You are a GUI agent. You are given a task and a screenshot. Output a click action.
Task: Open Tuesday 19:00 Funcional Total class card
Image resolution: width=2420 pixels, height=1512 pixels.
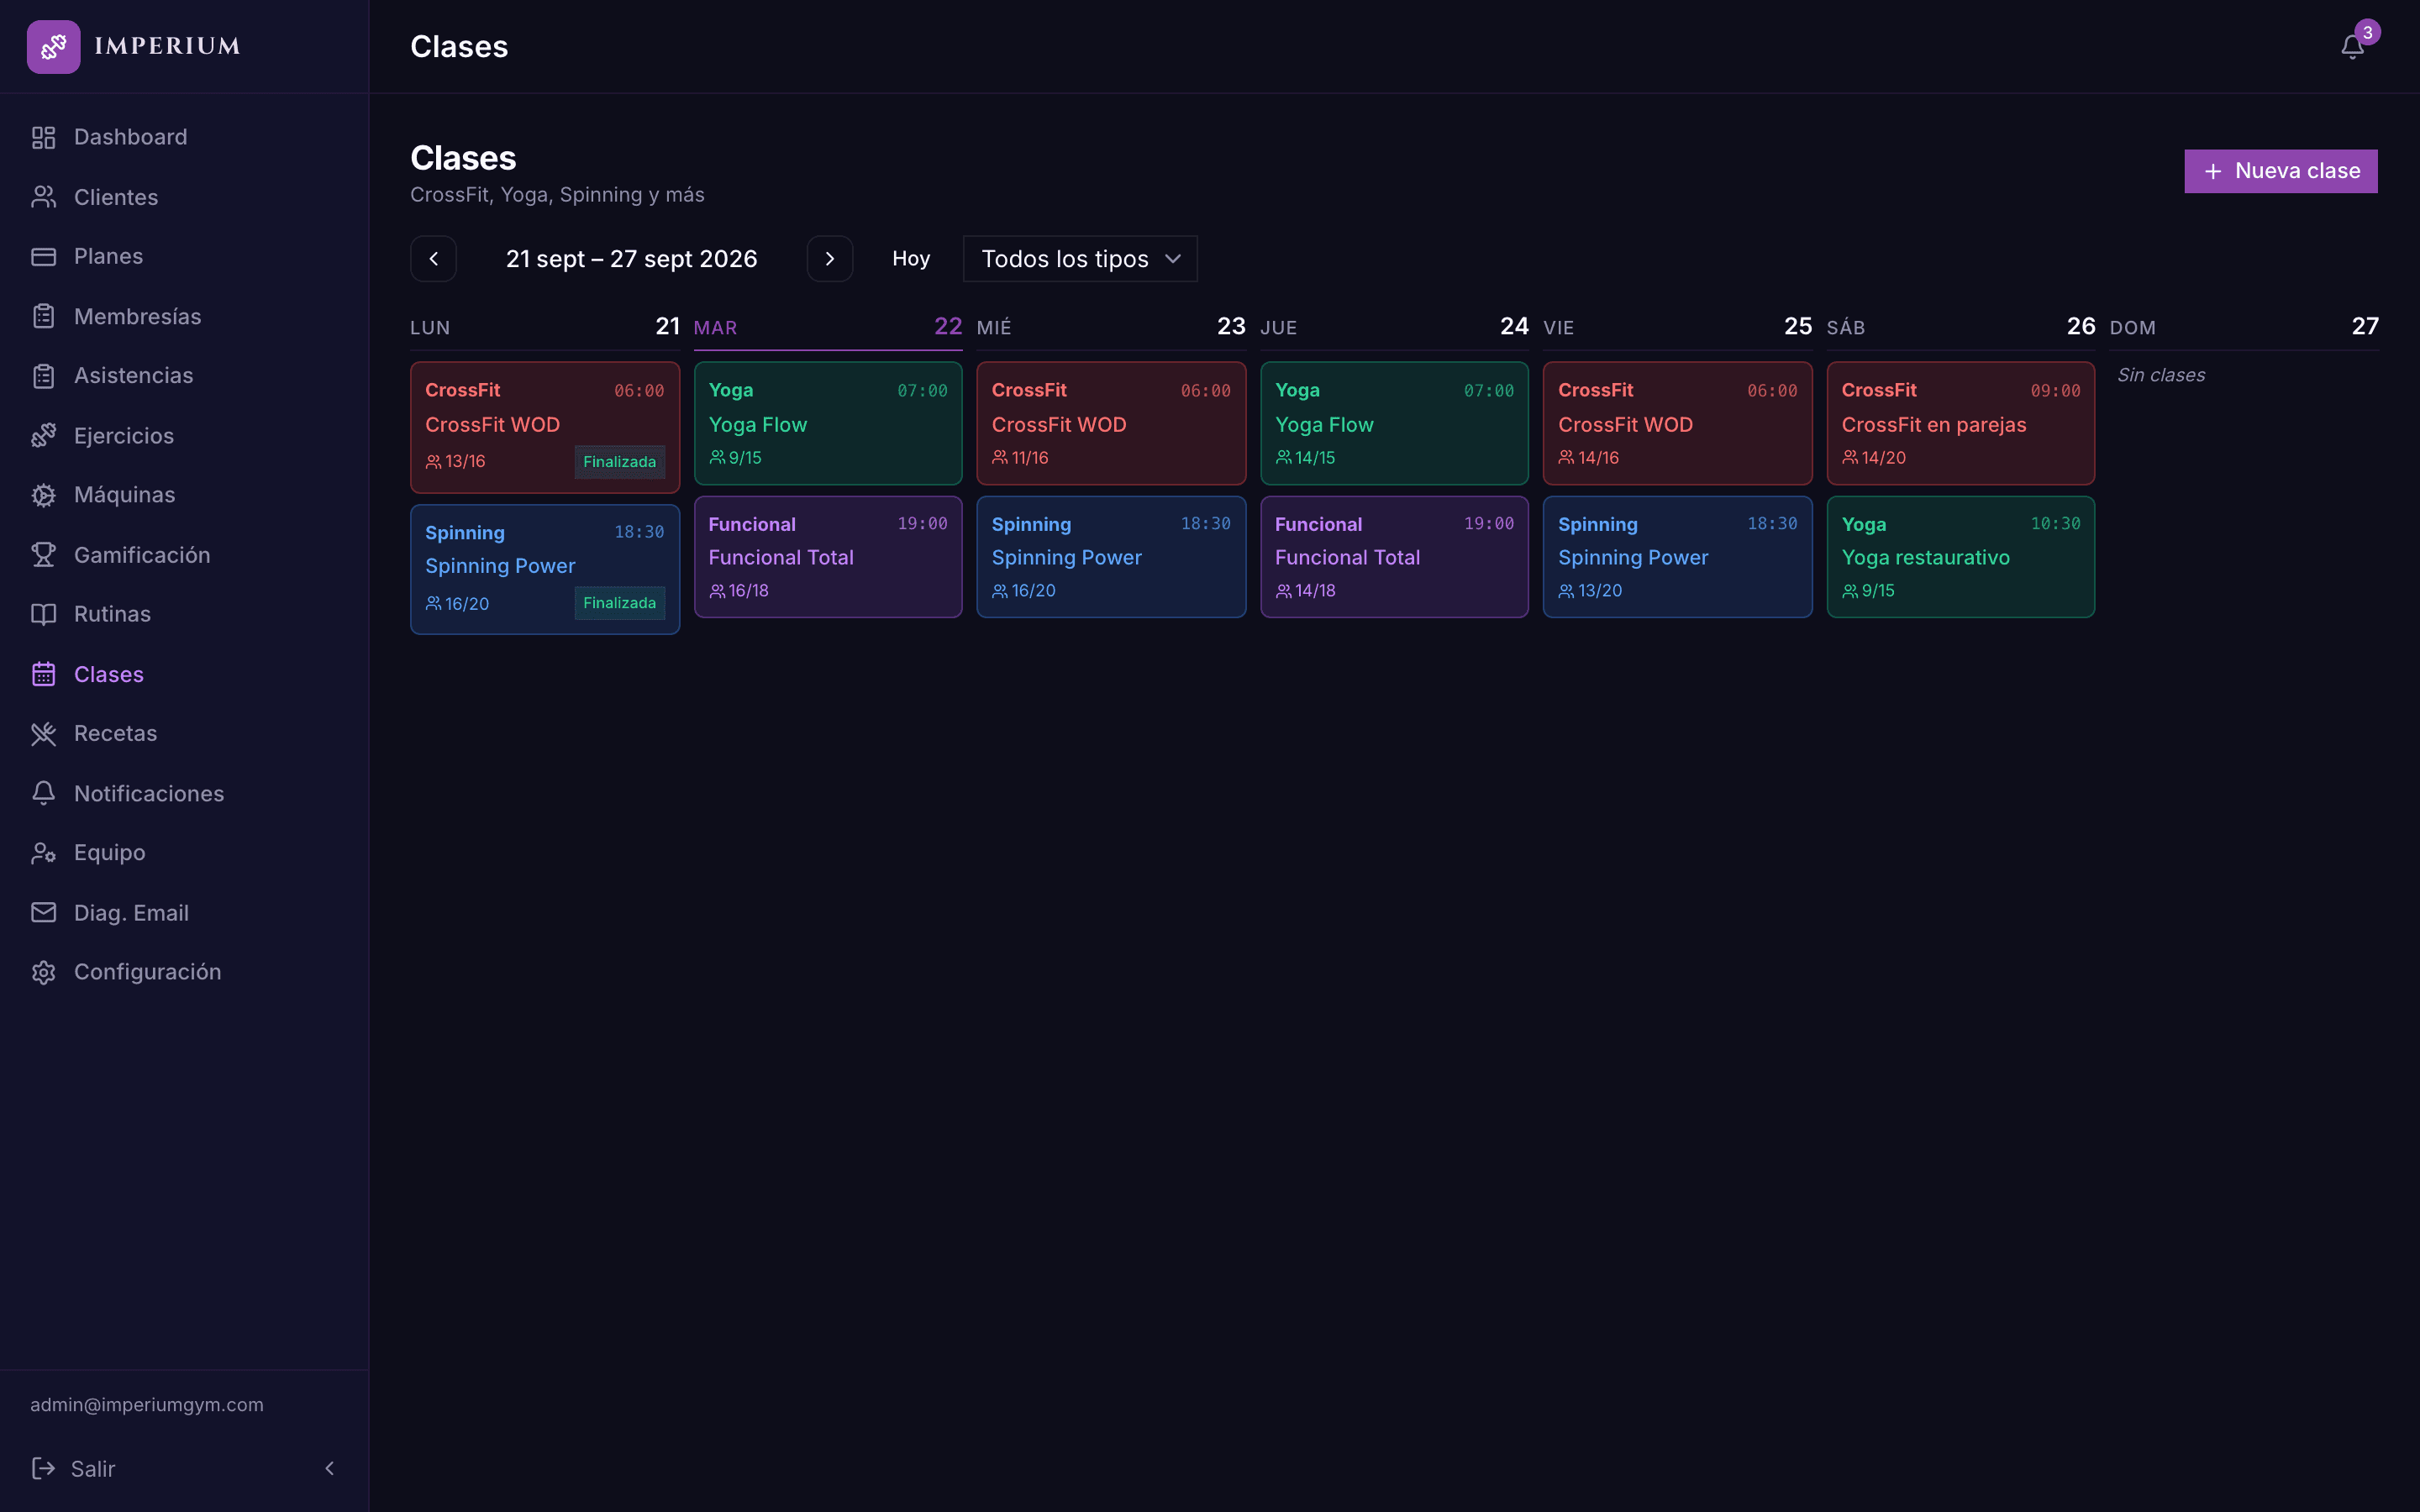(828, 557)
